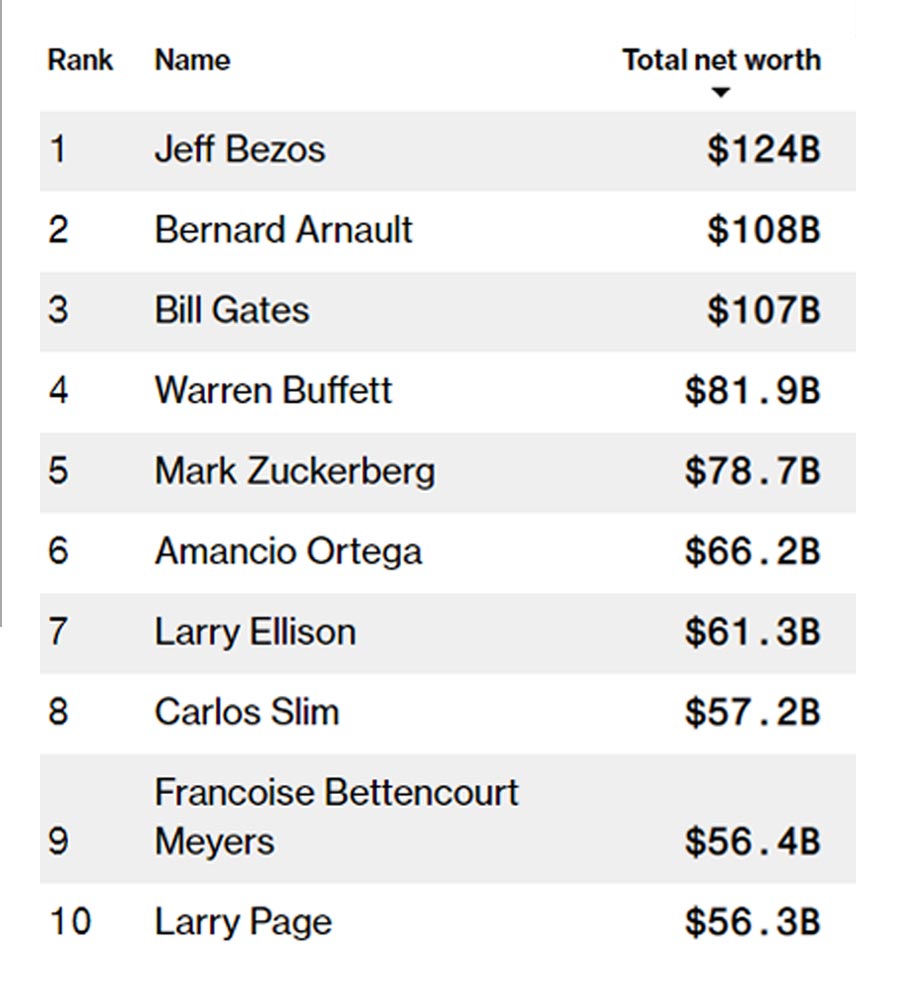Click the Larry Page name
Viewport: 899px width, 990px height.
(242, 922)
